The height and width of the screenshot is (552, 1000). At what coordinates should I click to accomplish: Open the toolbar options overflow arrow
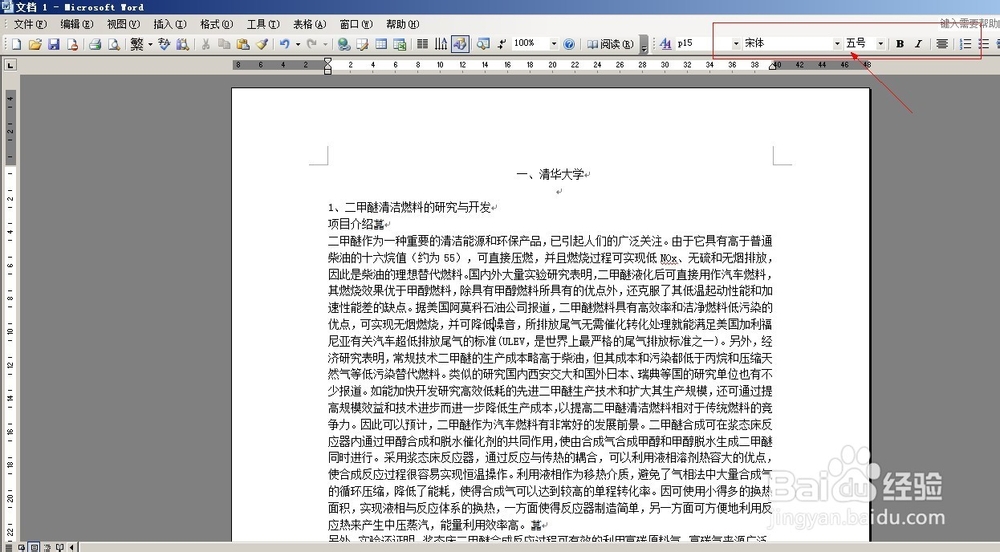point(644,44)
